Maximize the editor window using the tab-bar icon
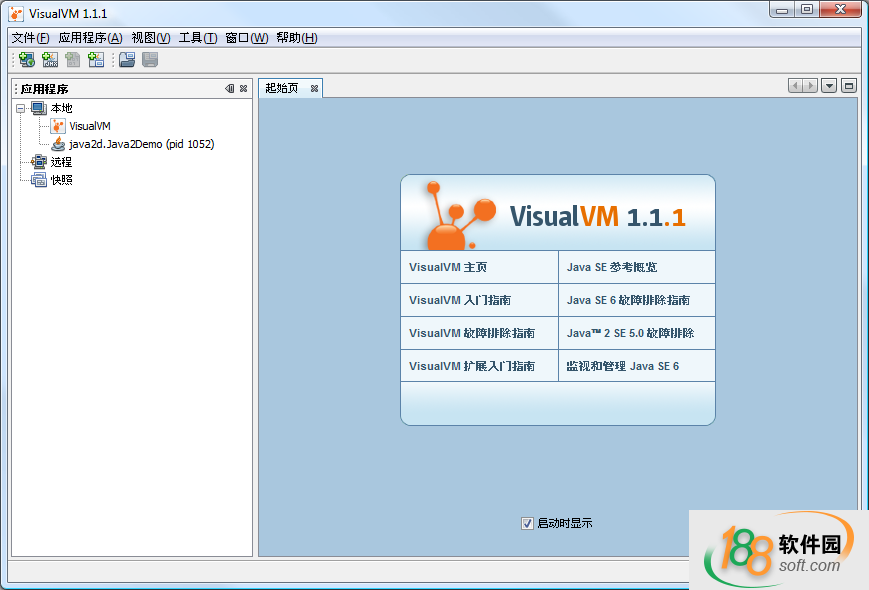 [x=849, y=86]
